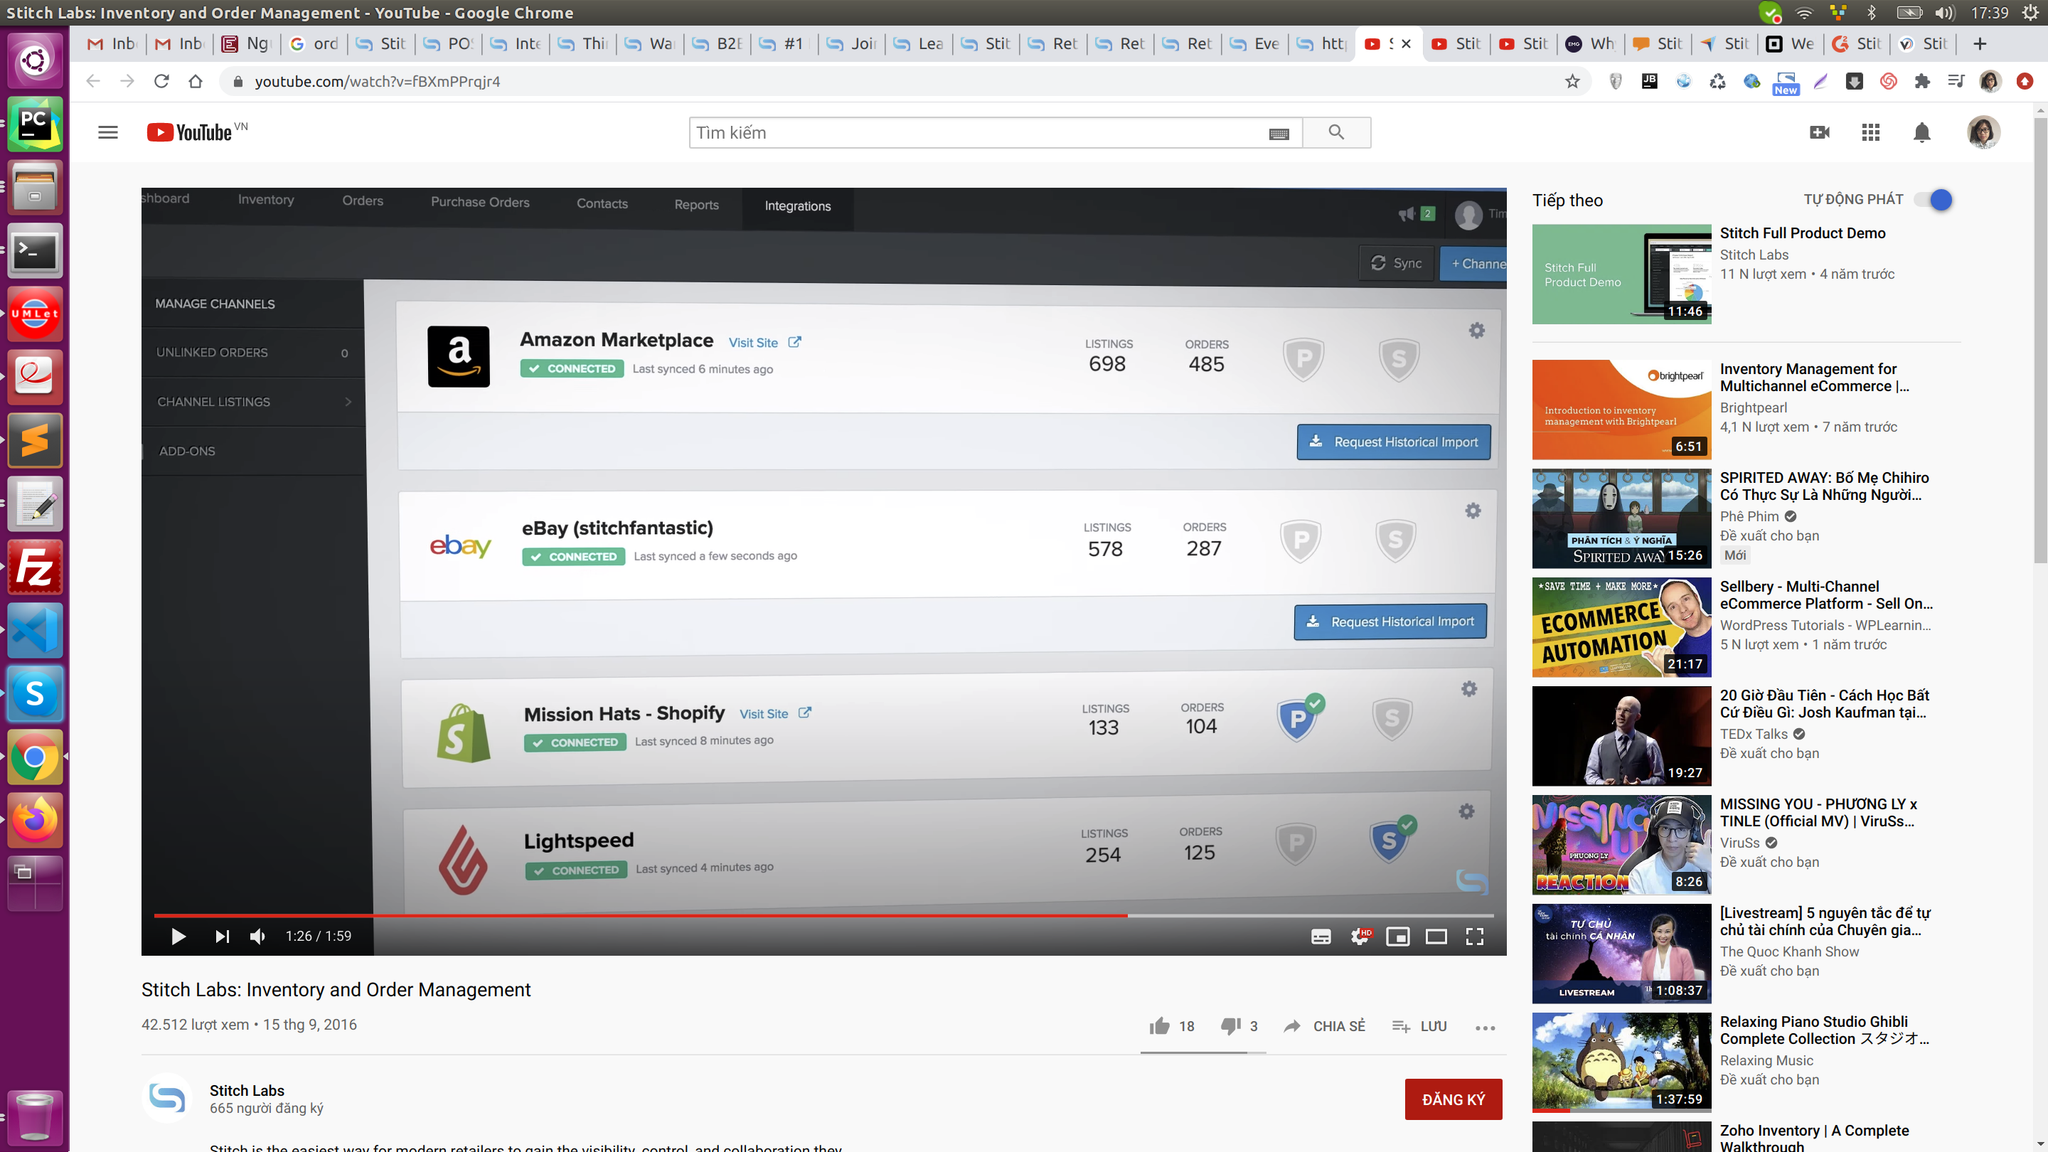Open YouTube notifications bell

[x=1921, y=133]
